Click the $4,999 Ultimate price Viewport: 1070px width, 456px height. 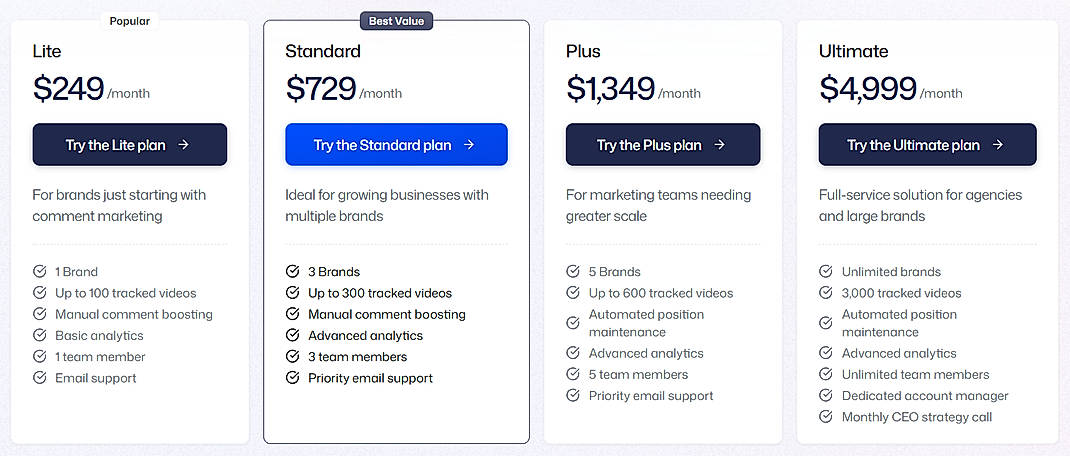tap(867, 89)
